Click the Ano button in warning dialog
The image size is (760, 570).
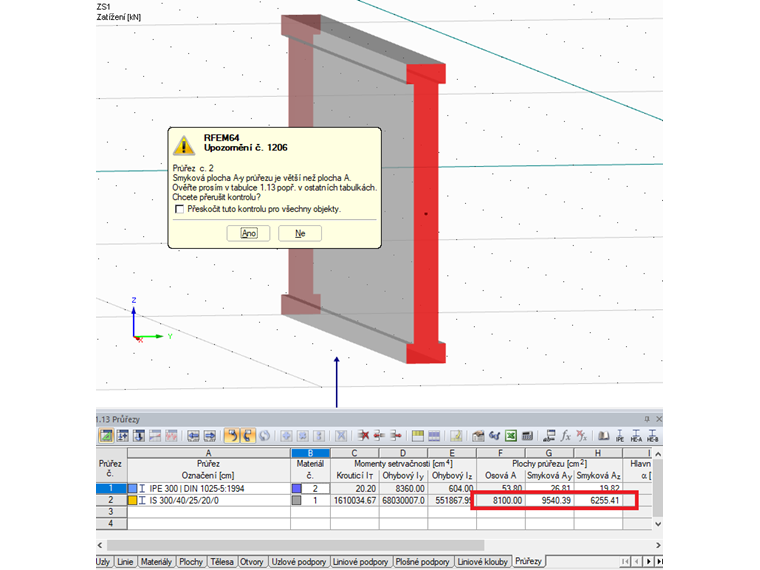(x=249, y=233)
